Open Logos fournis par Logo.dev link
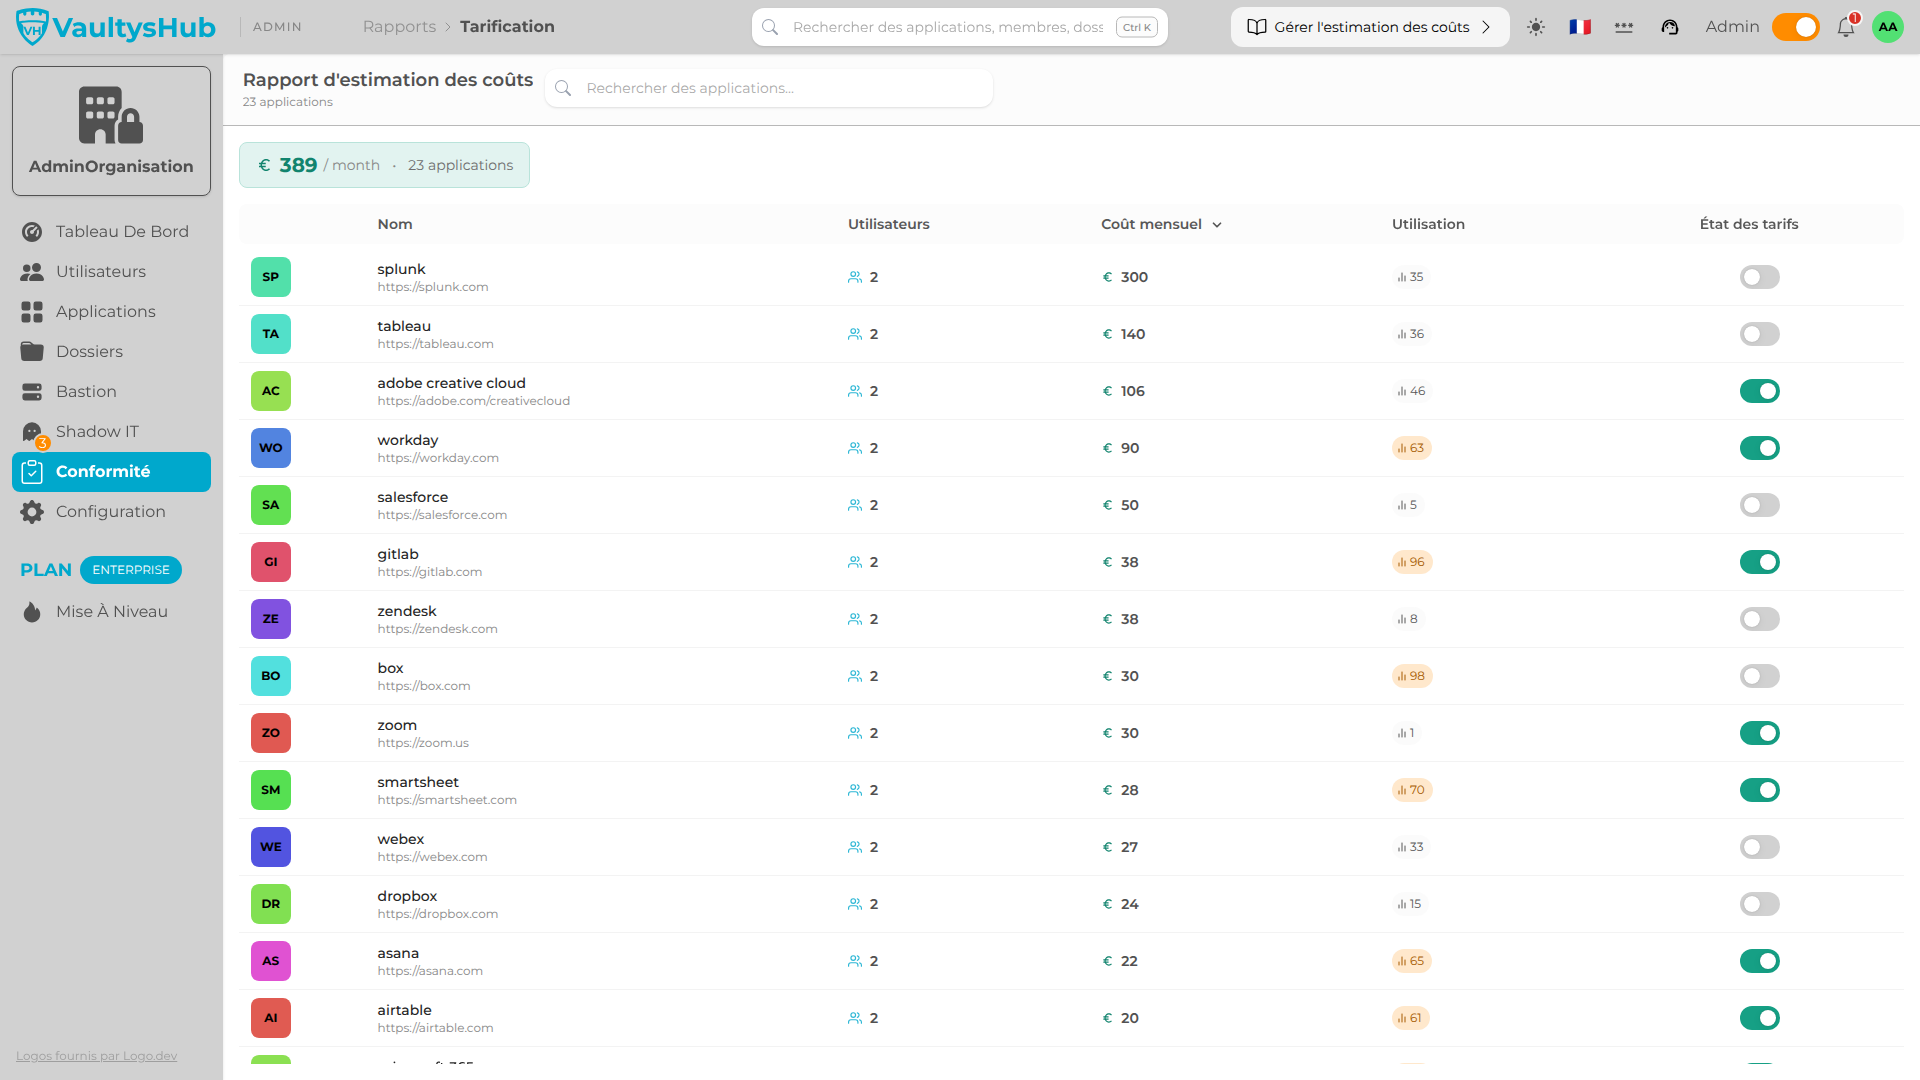This screenshot has width=1920, height=1080. coord(96,1056)
